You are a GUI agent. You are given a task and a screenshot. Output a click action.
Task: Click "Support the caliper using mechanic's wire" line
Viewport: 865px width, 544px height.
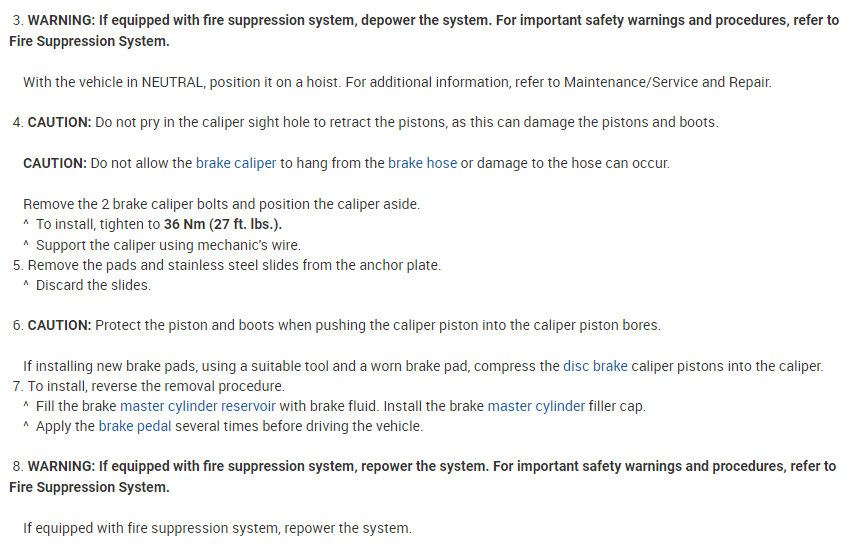tap(168, 244)
